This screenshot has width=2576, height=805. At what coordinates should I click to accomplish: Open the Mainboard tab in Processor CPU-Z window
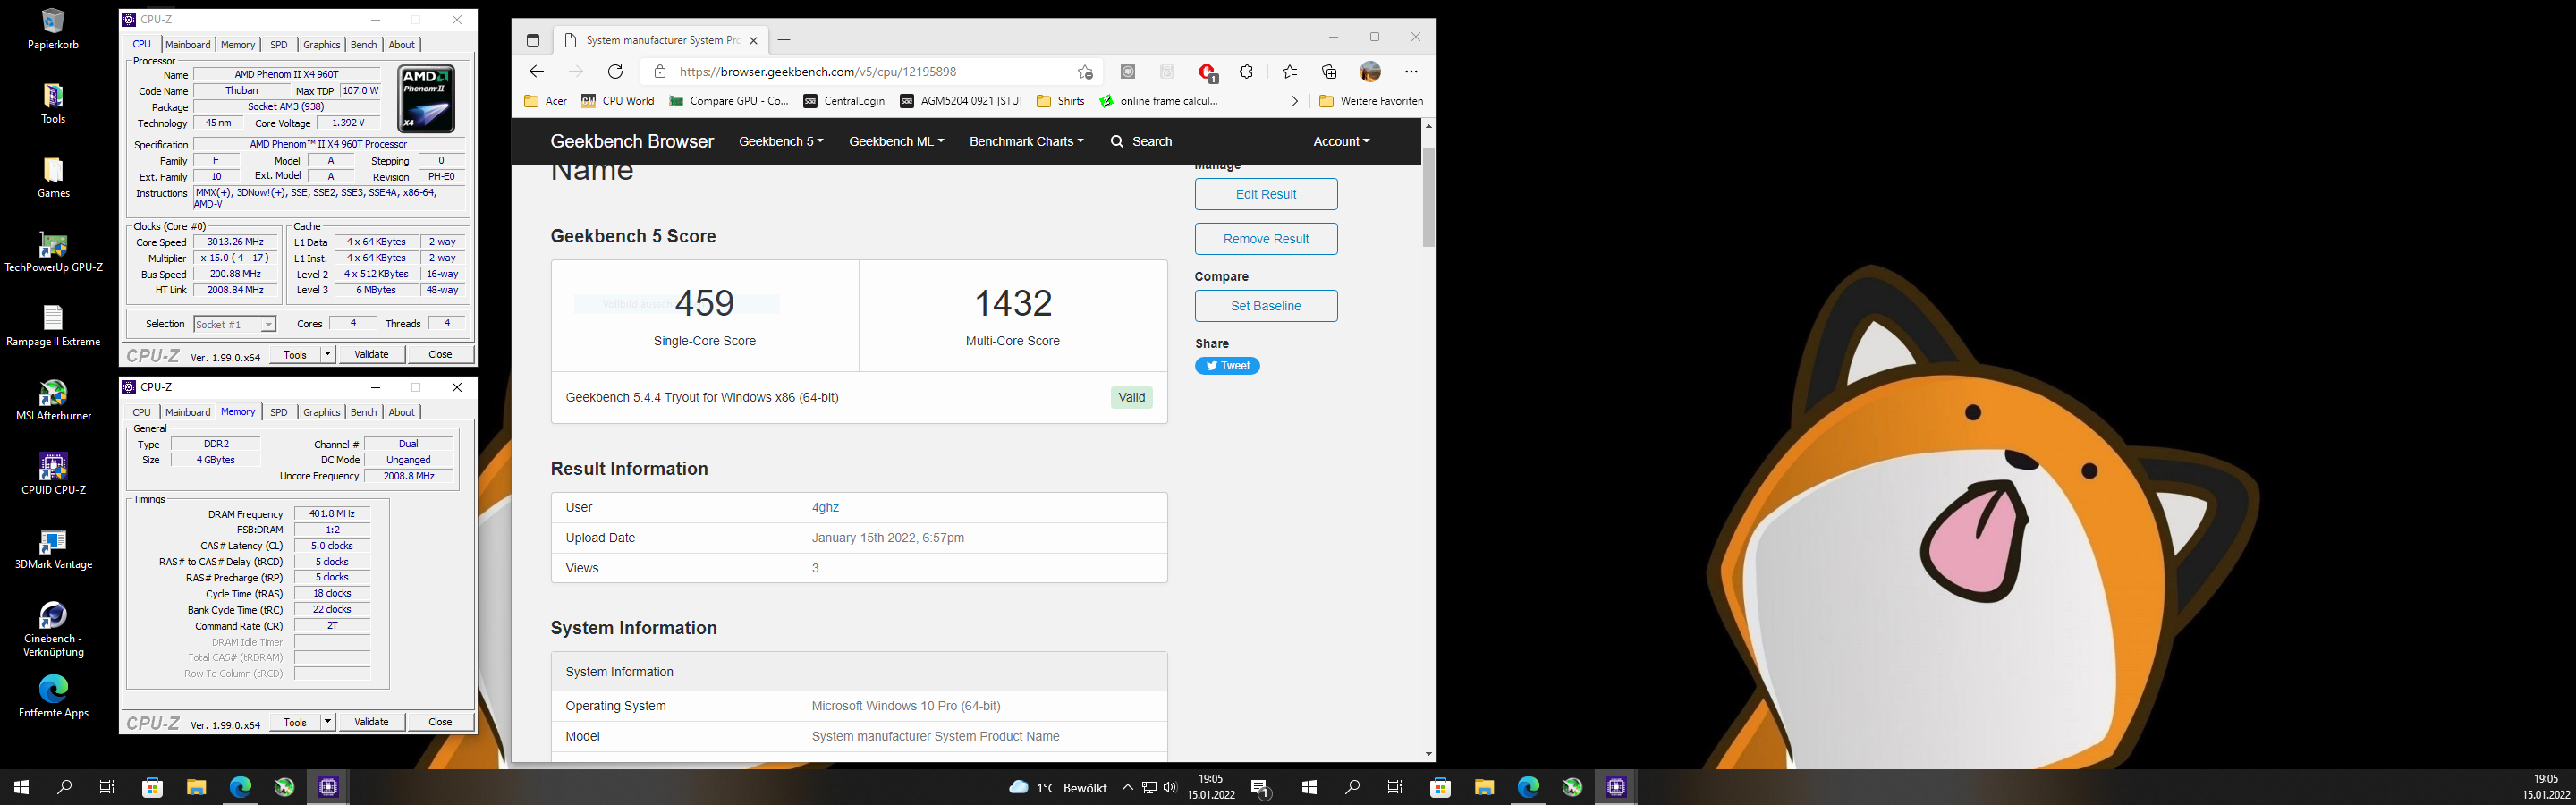point(188,45)
